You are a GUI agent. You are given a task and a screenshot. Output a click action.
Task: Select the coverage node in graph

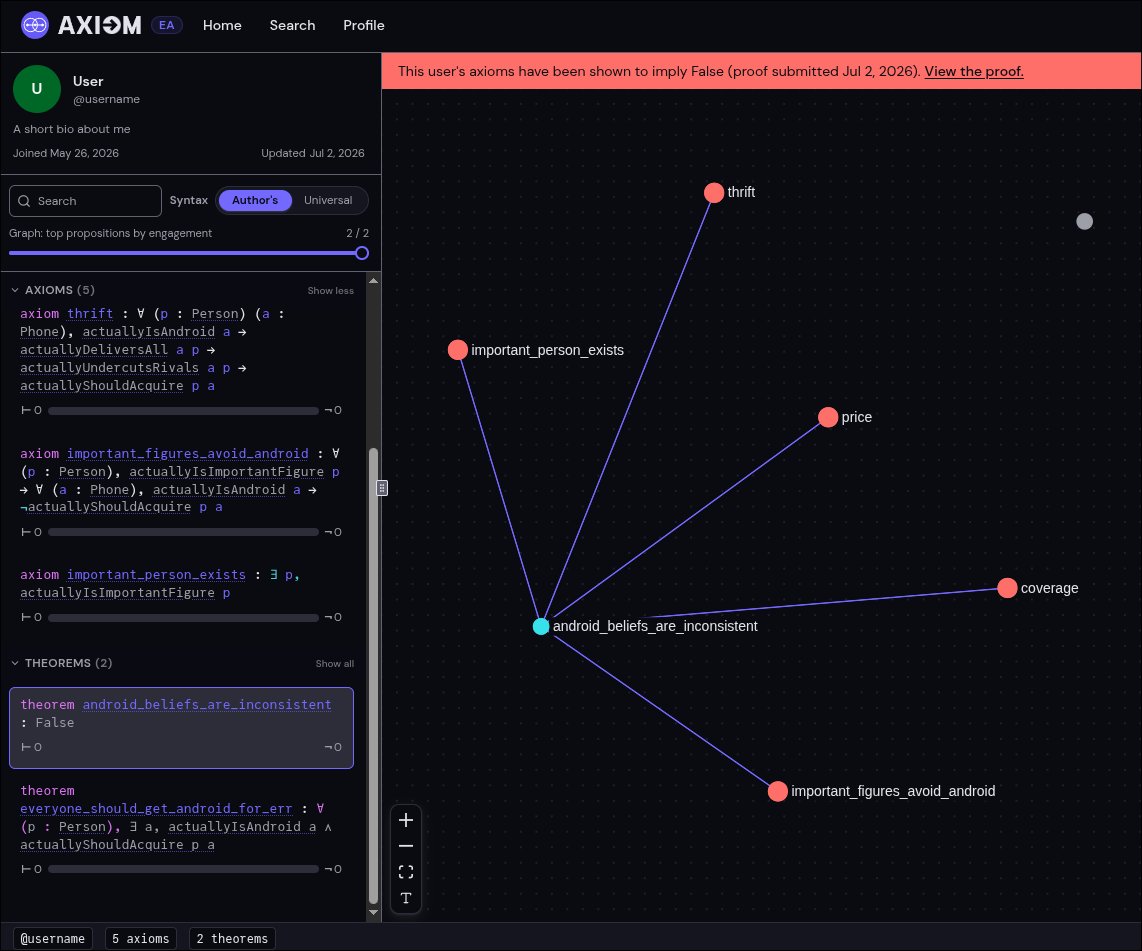point(1007,588)
